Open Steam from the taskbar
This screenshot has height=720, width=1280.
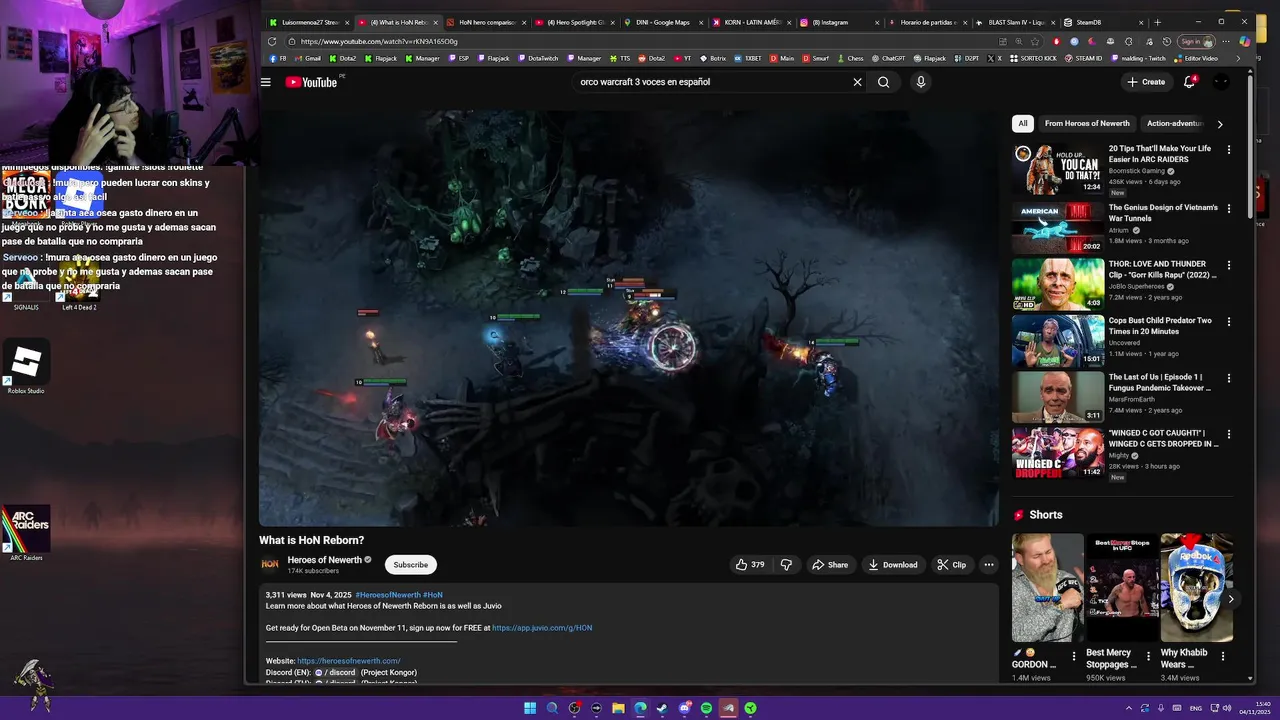662,708
